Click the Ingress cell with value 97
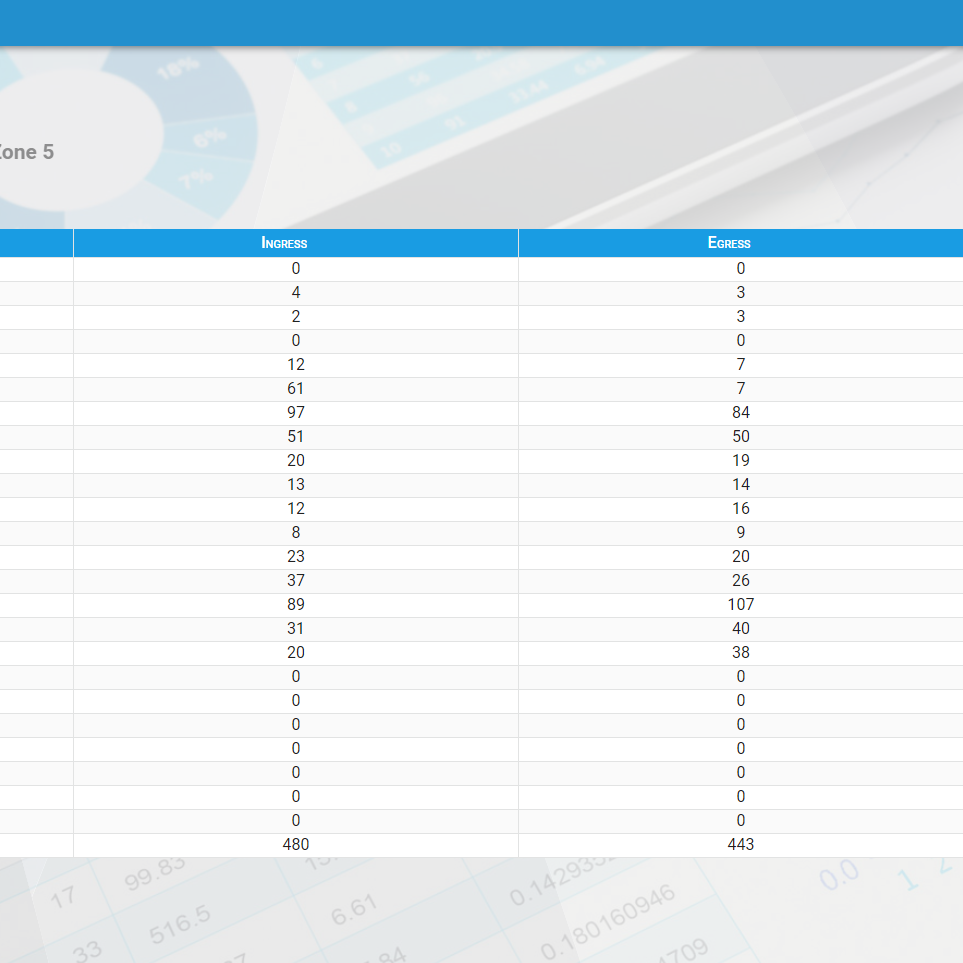The height and width of the screenshot is (963, 963). point(296,412)
